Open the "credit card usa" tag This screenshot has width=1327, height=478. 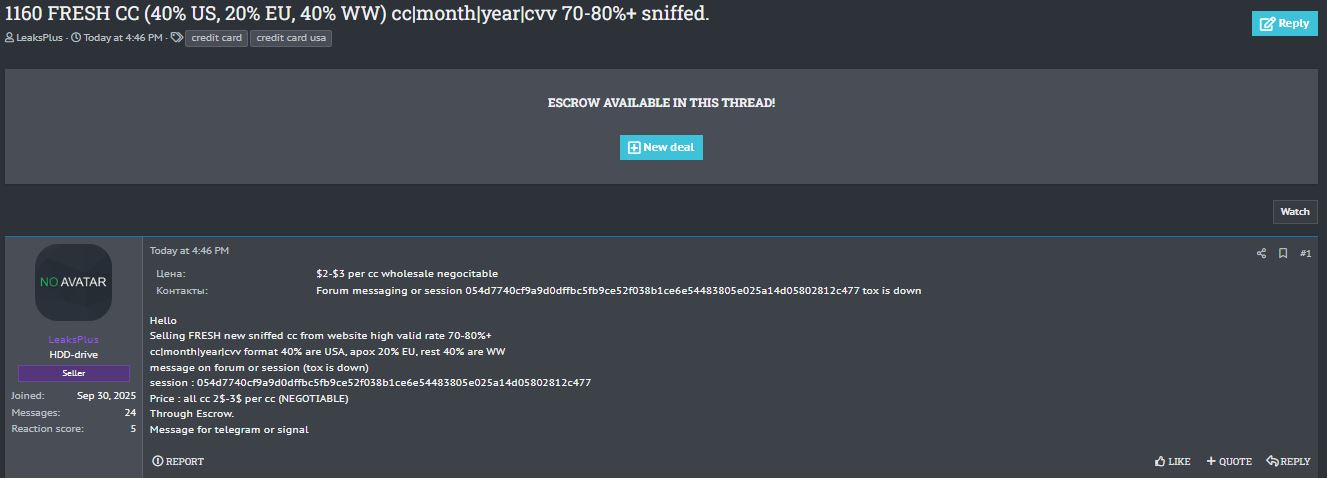[x=291, y=38]
